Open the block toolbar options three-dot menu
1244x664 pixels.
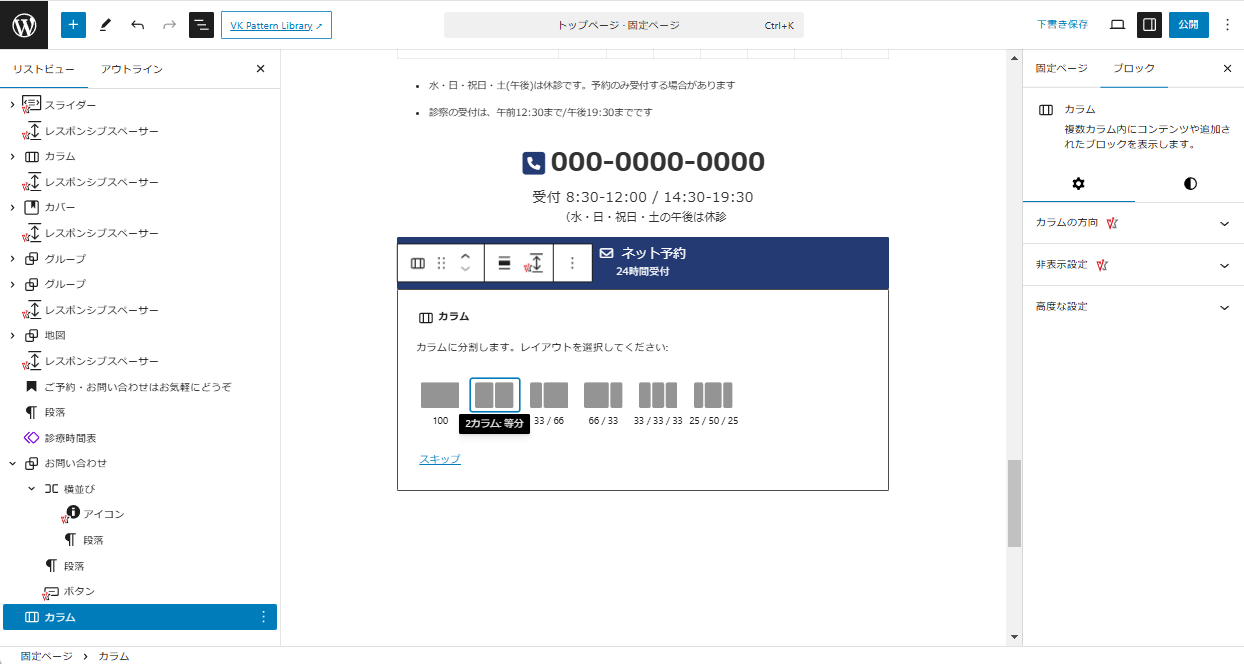click(x=572, y=263)
